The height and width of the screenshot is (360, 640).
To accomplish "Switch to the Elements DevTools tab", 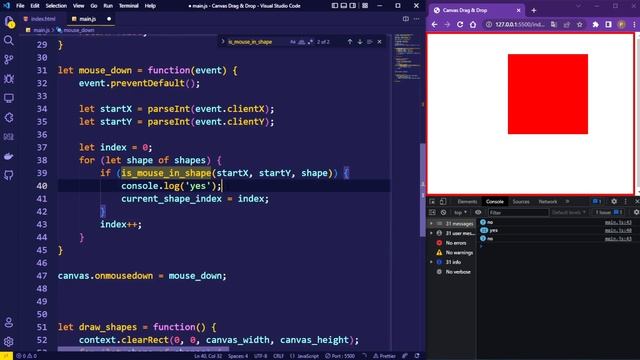I will click(467, 202).
